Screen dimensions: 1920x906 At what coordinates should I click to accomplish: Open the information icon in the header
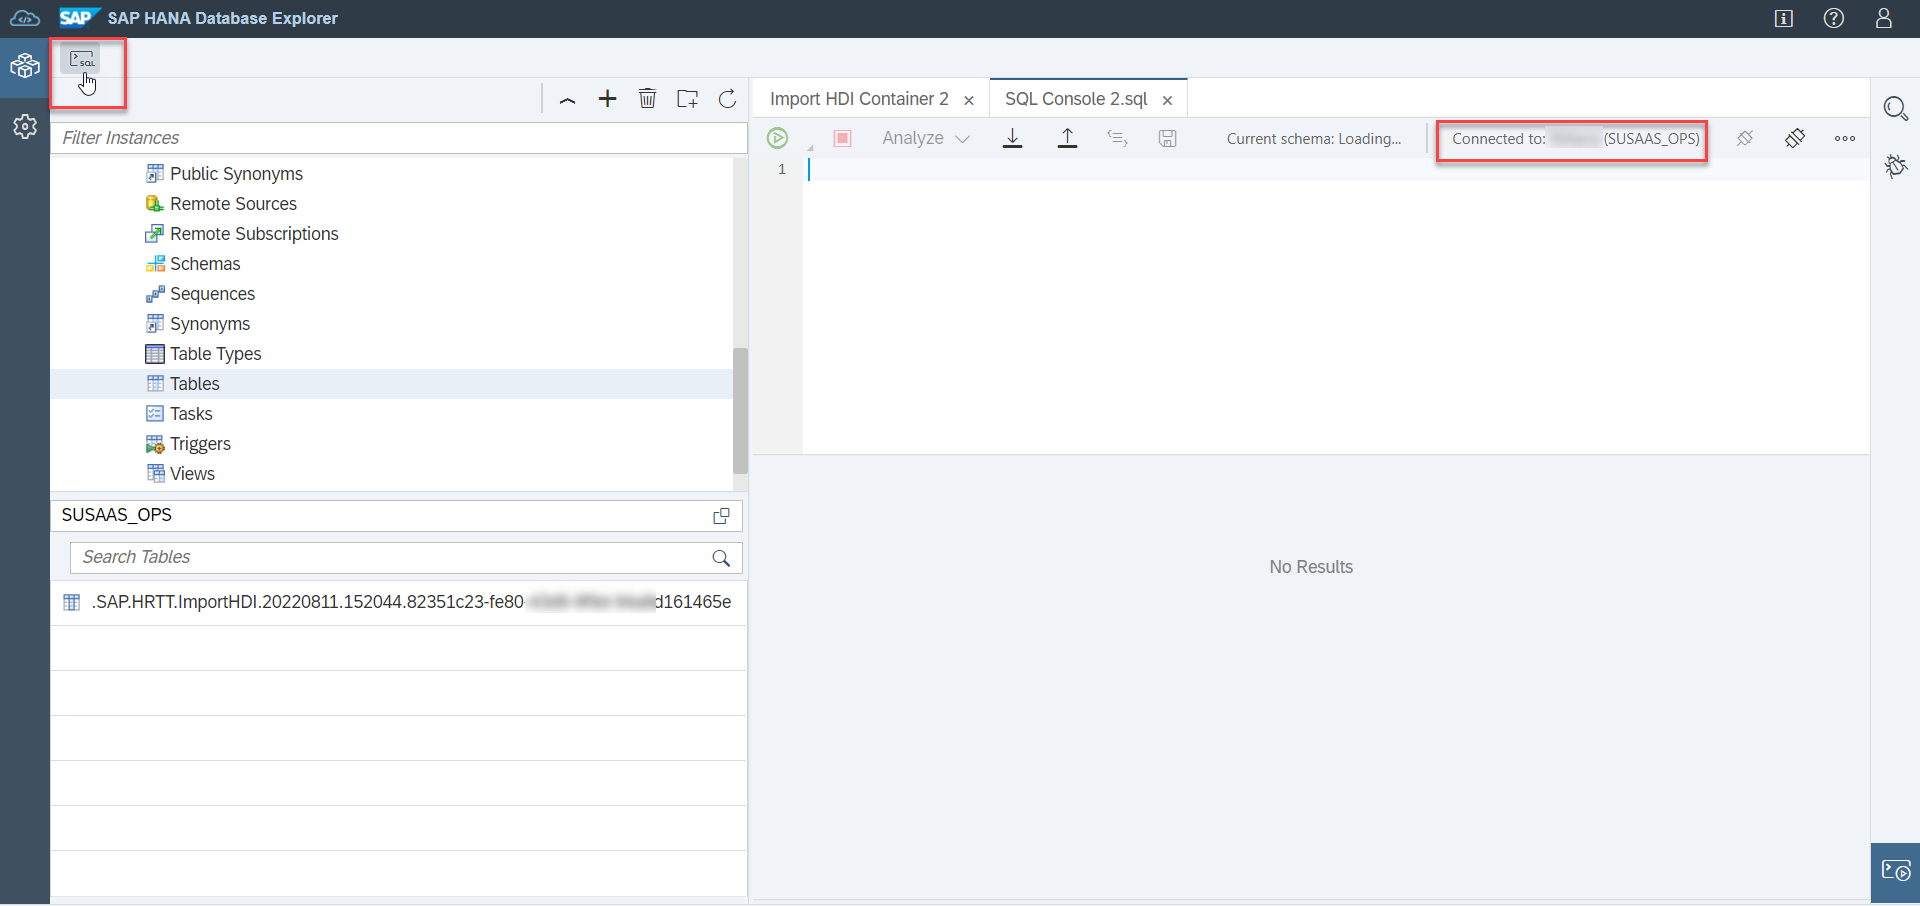[x=1784, y=18]
